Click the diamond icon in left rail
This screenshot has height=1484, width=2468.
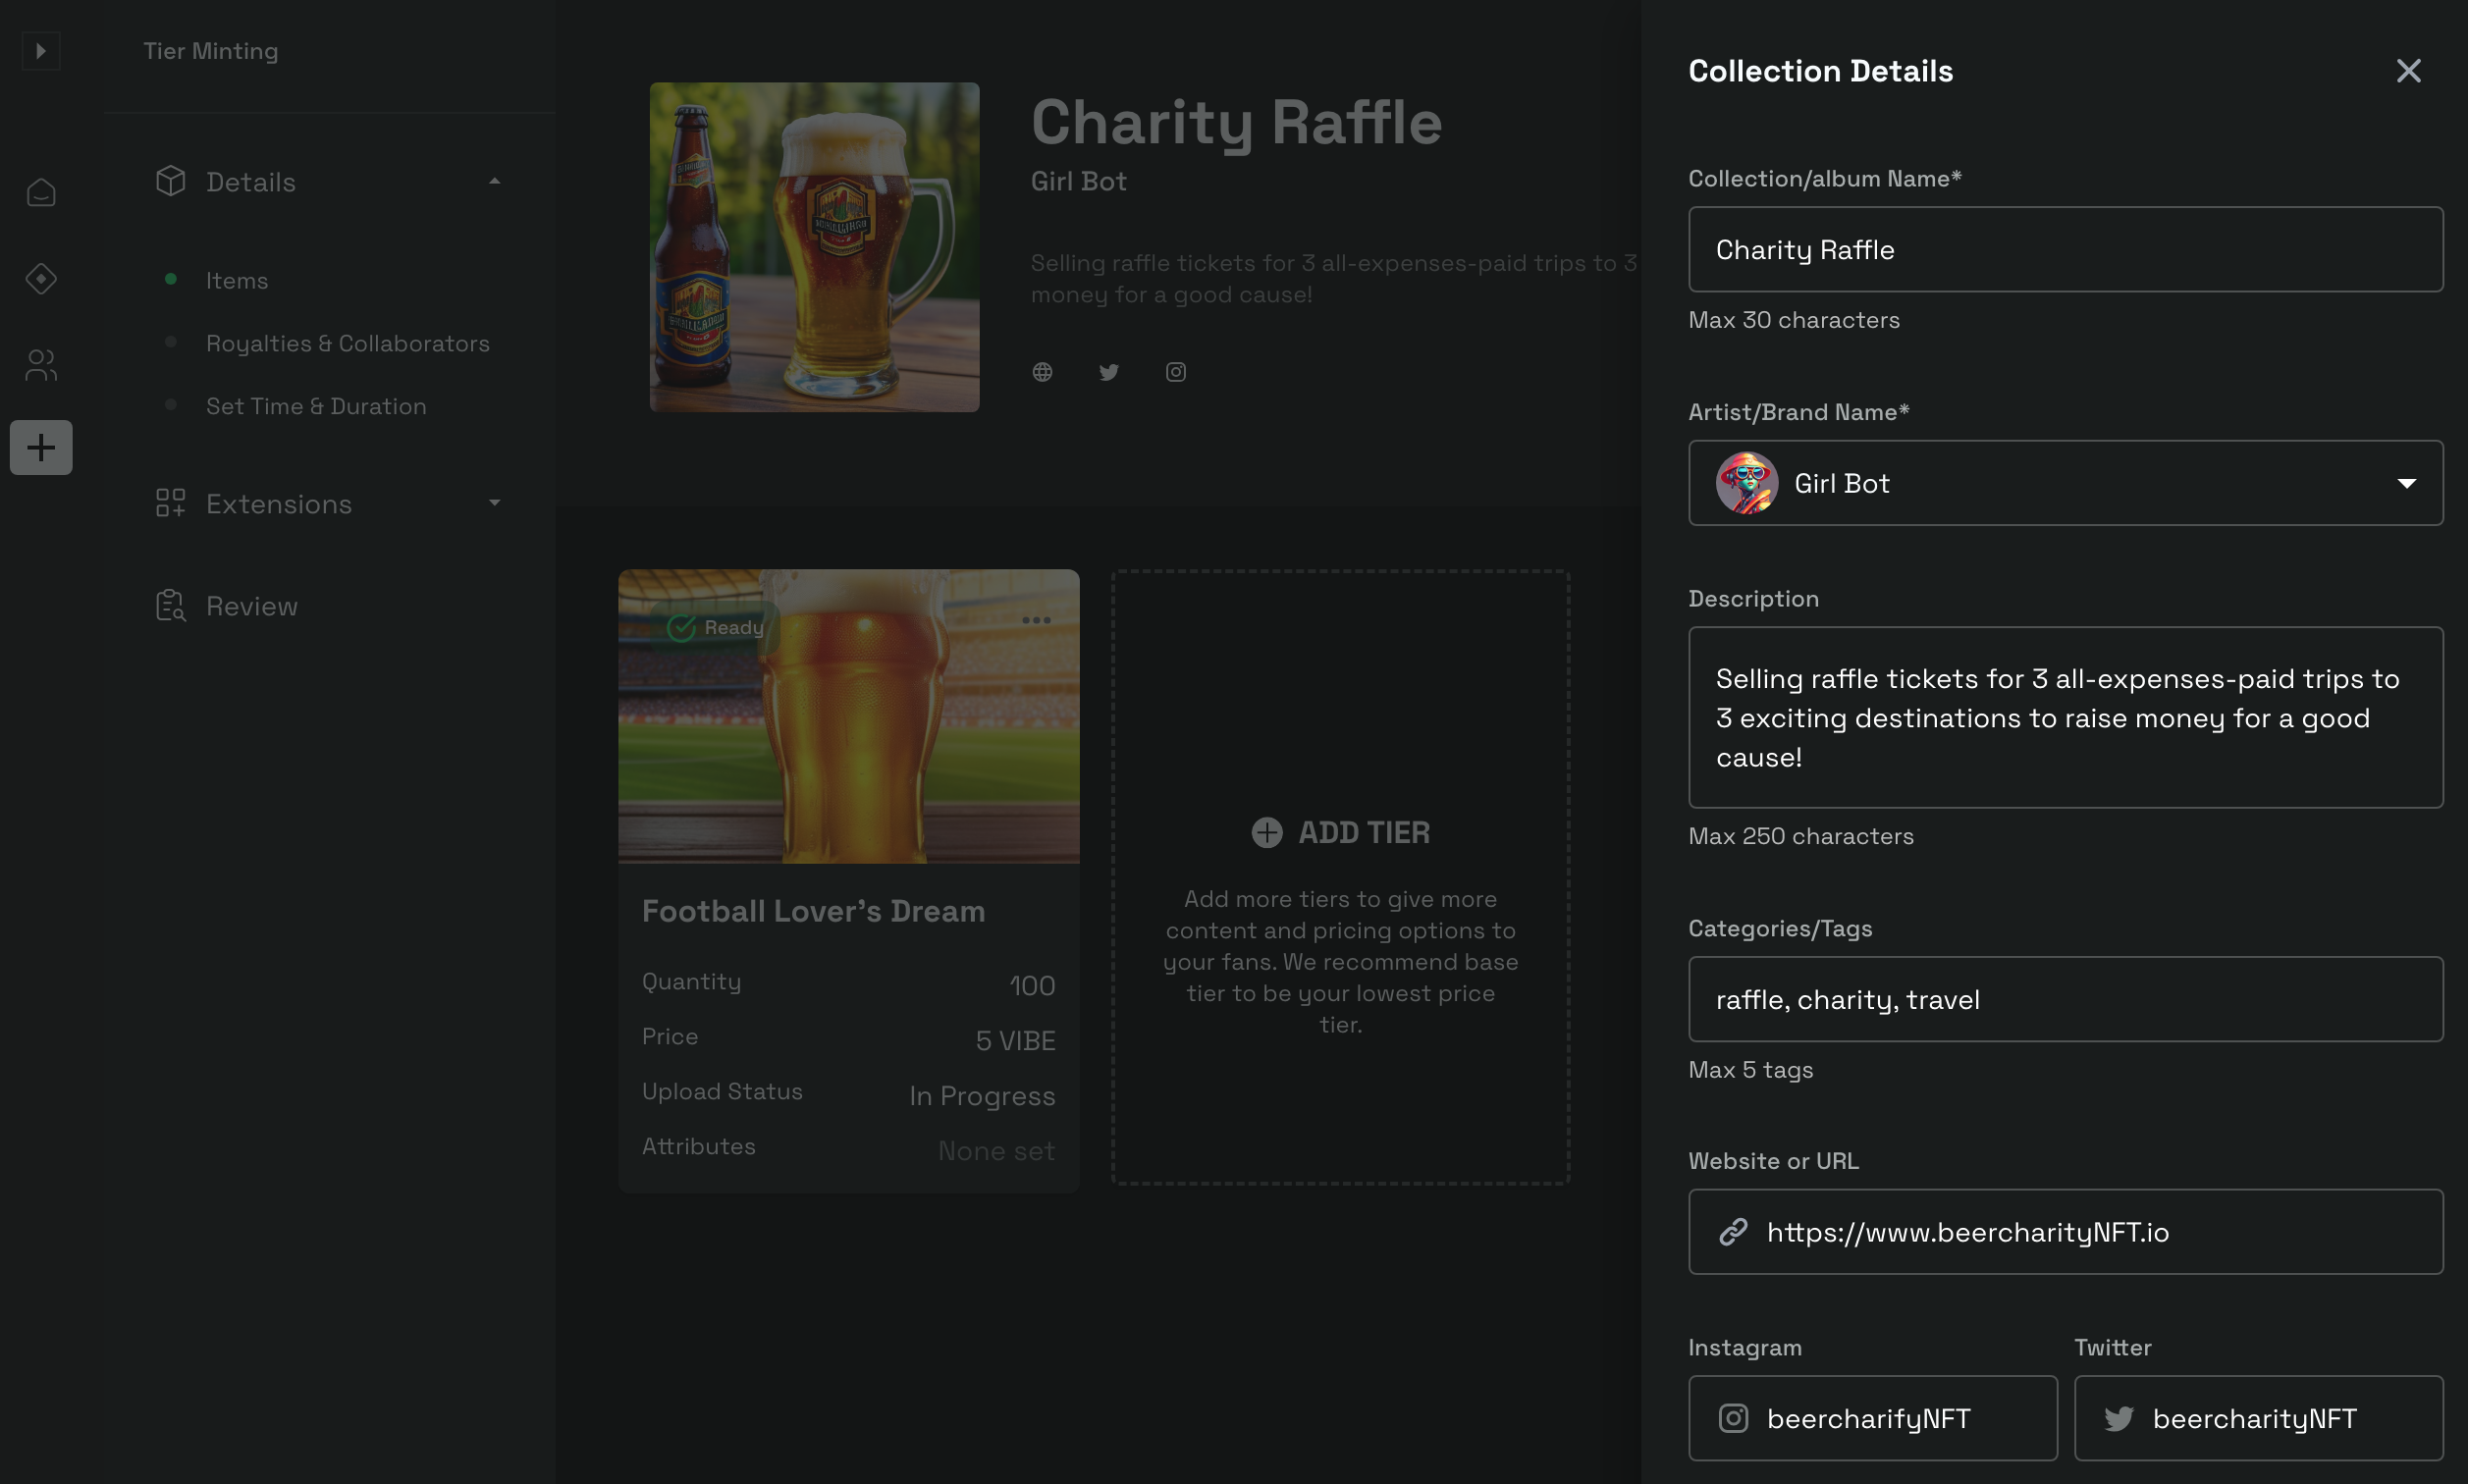(x=41, y=279)
